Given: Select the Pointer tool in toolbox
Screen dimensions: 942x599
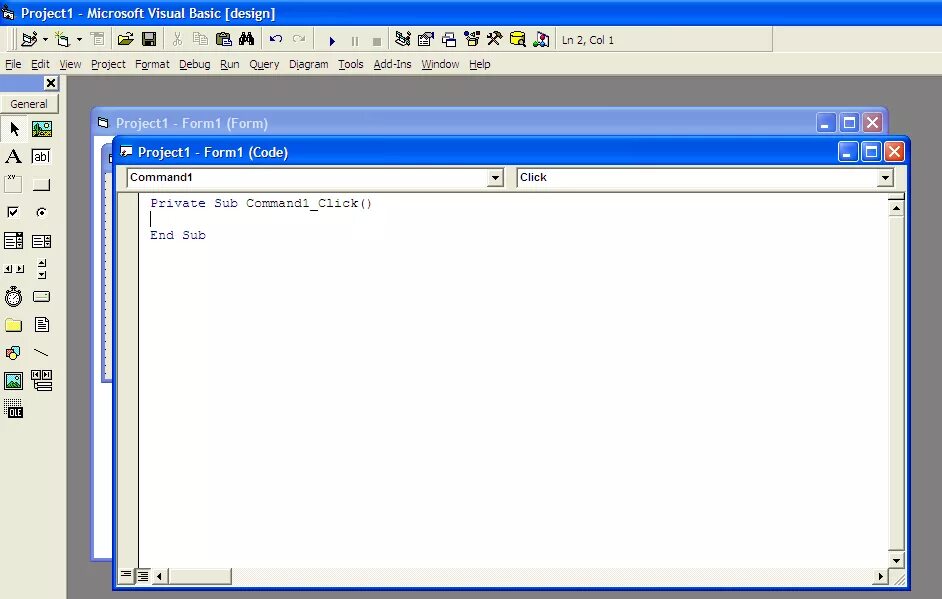Looking at the screenshot, I should point(14,129).
